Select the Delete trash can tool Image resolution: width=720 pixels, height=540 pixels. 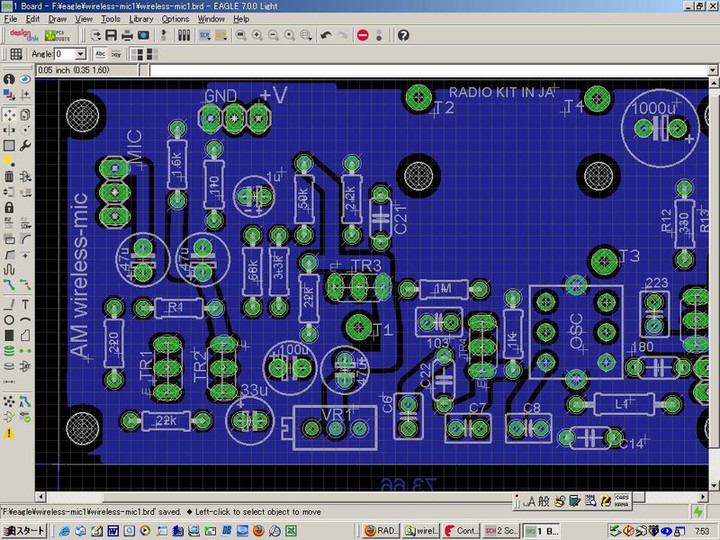pyautogui.click(x=9, y=176)
